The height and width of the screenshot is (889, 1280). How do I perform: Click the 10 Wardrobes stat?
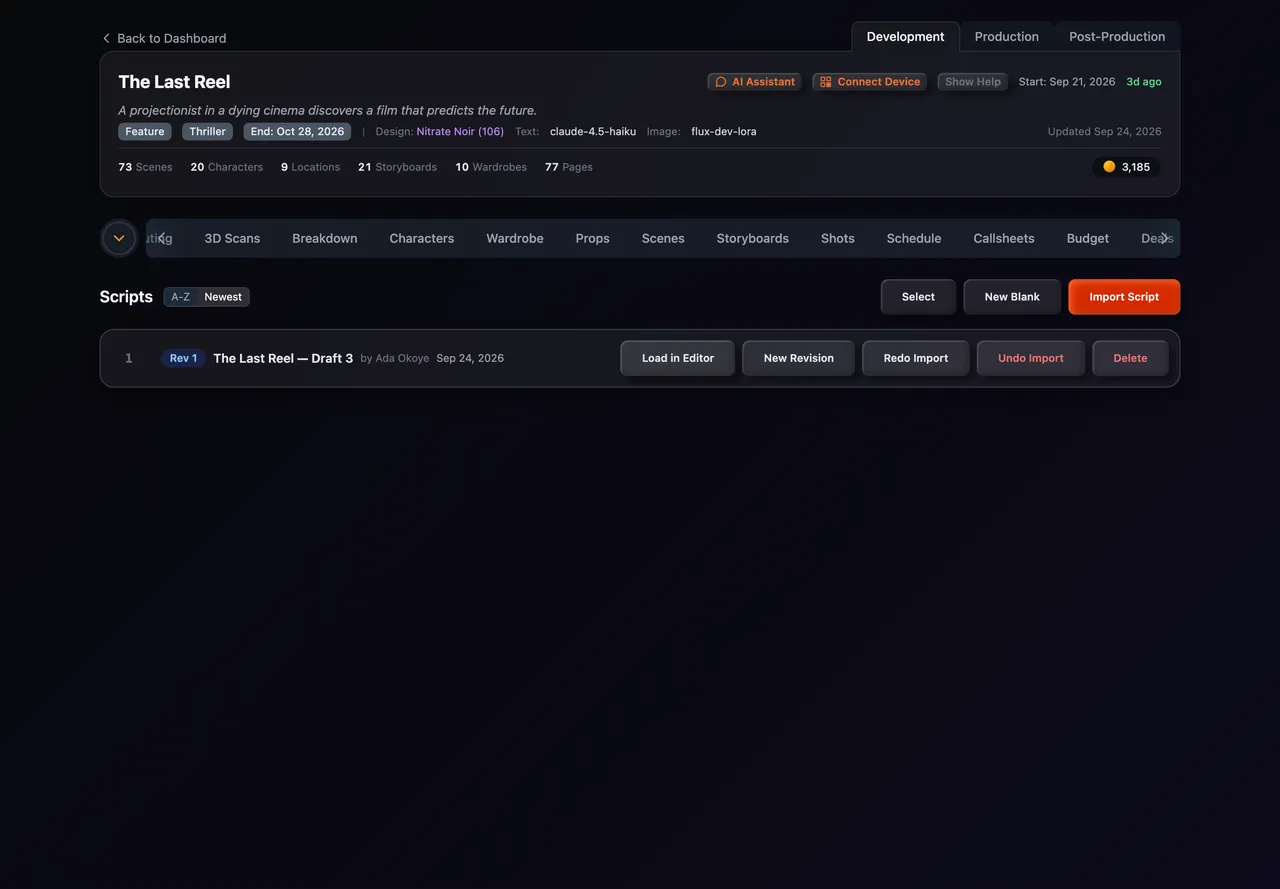(x=491, y=167)
